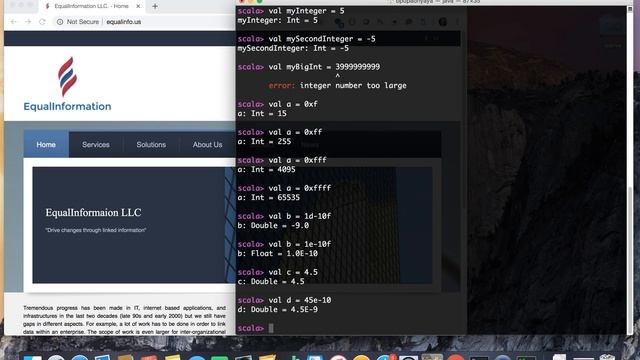Click the terminal cursor at last scala prompt
This screenshot has height=360, width=640.
coord(271,328)
